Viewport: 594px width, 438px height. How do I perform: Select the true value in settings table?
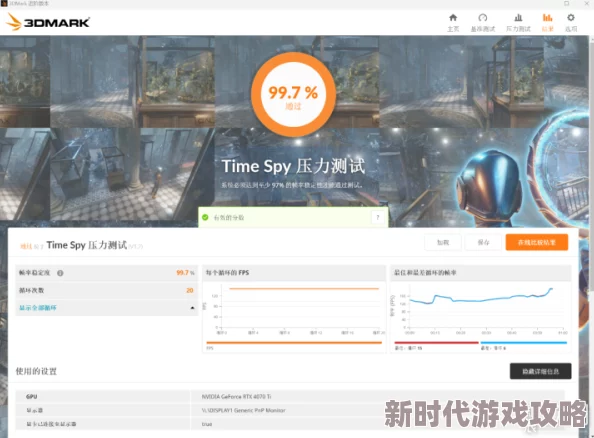tap(207, 424)
